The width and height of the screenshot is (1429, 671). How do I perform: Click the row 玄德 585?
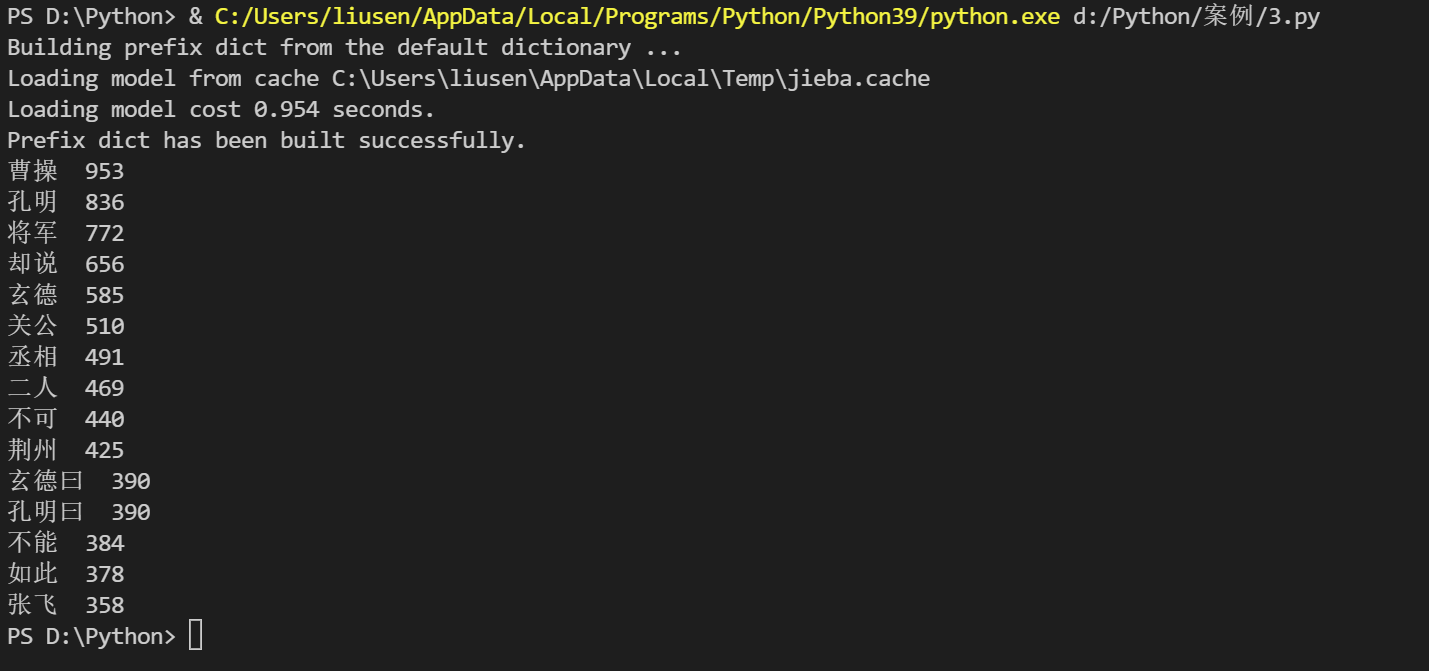pyautogui.click(x=66, y=296)
